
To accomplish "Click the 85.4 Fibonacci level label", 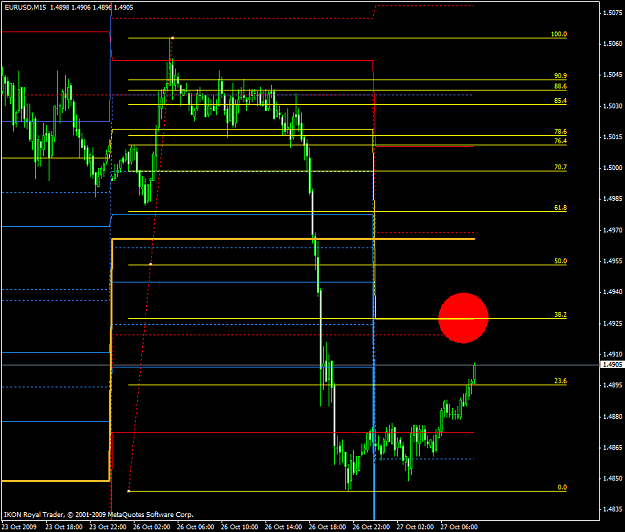I will [560, 100].
